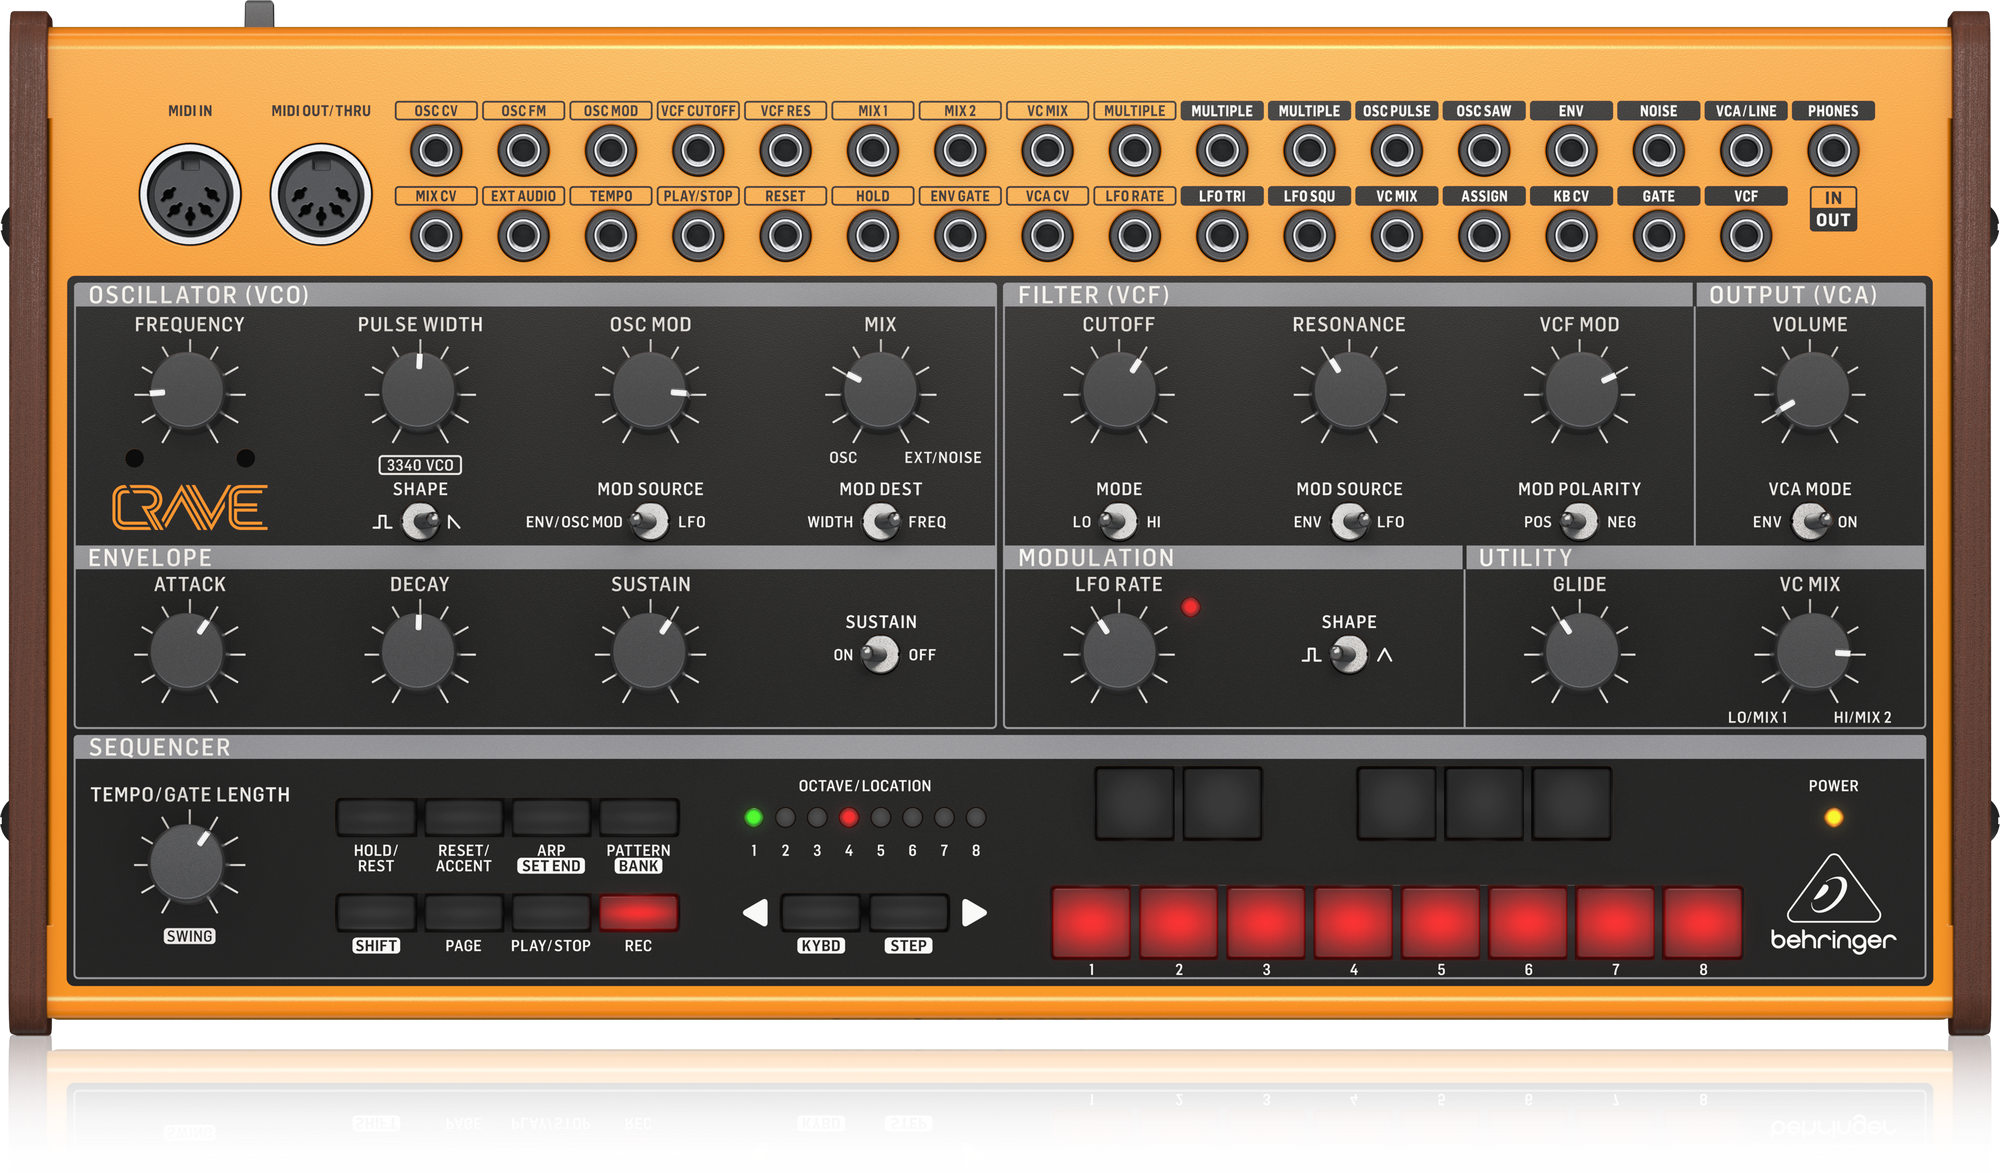
Task: Click the LFO TRI output jack
Action: click(1222, 236)
